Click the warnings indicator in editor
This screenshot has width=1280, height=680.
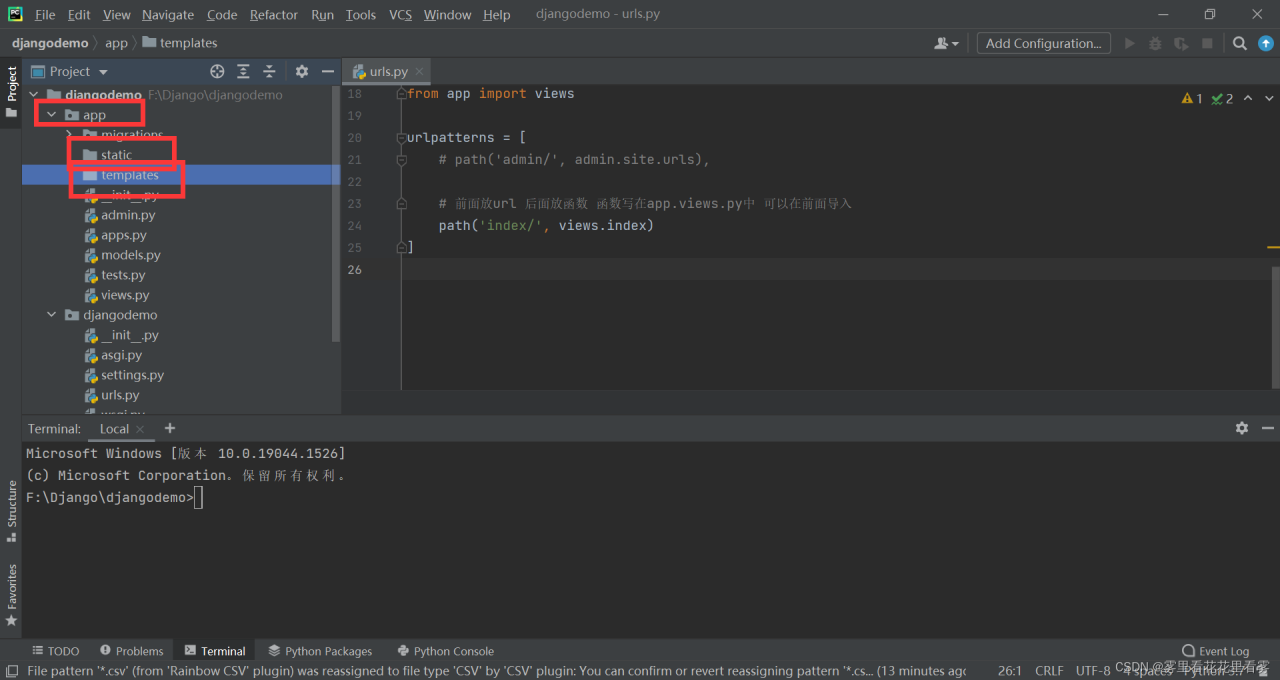coord(1192,98)
